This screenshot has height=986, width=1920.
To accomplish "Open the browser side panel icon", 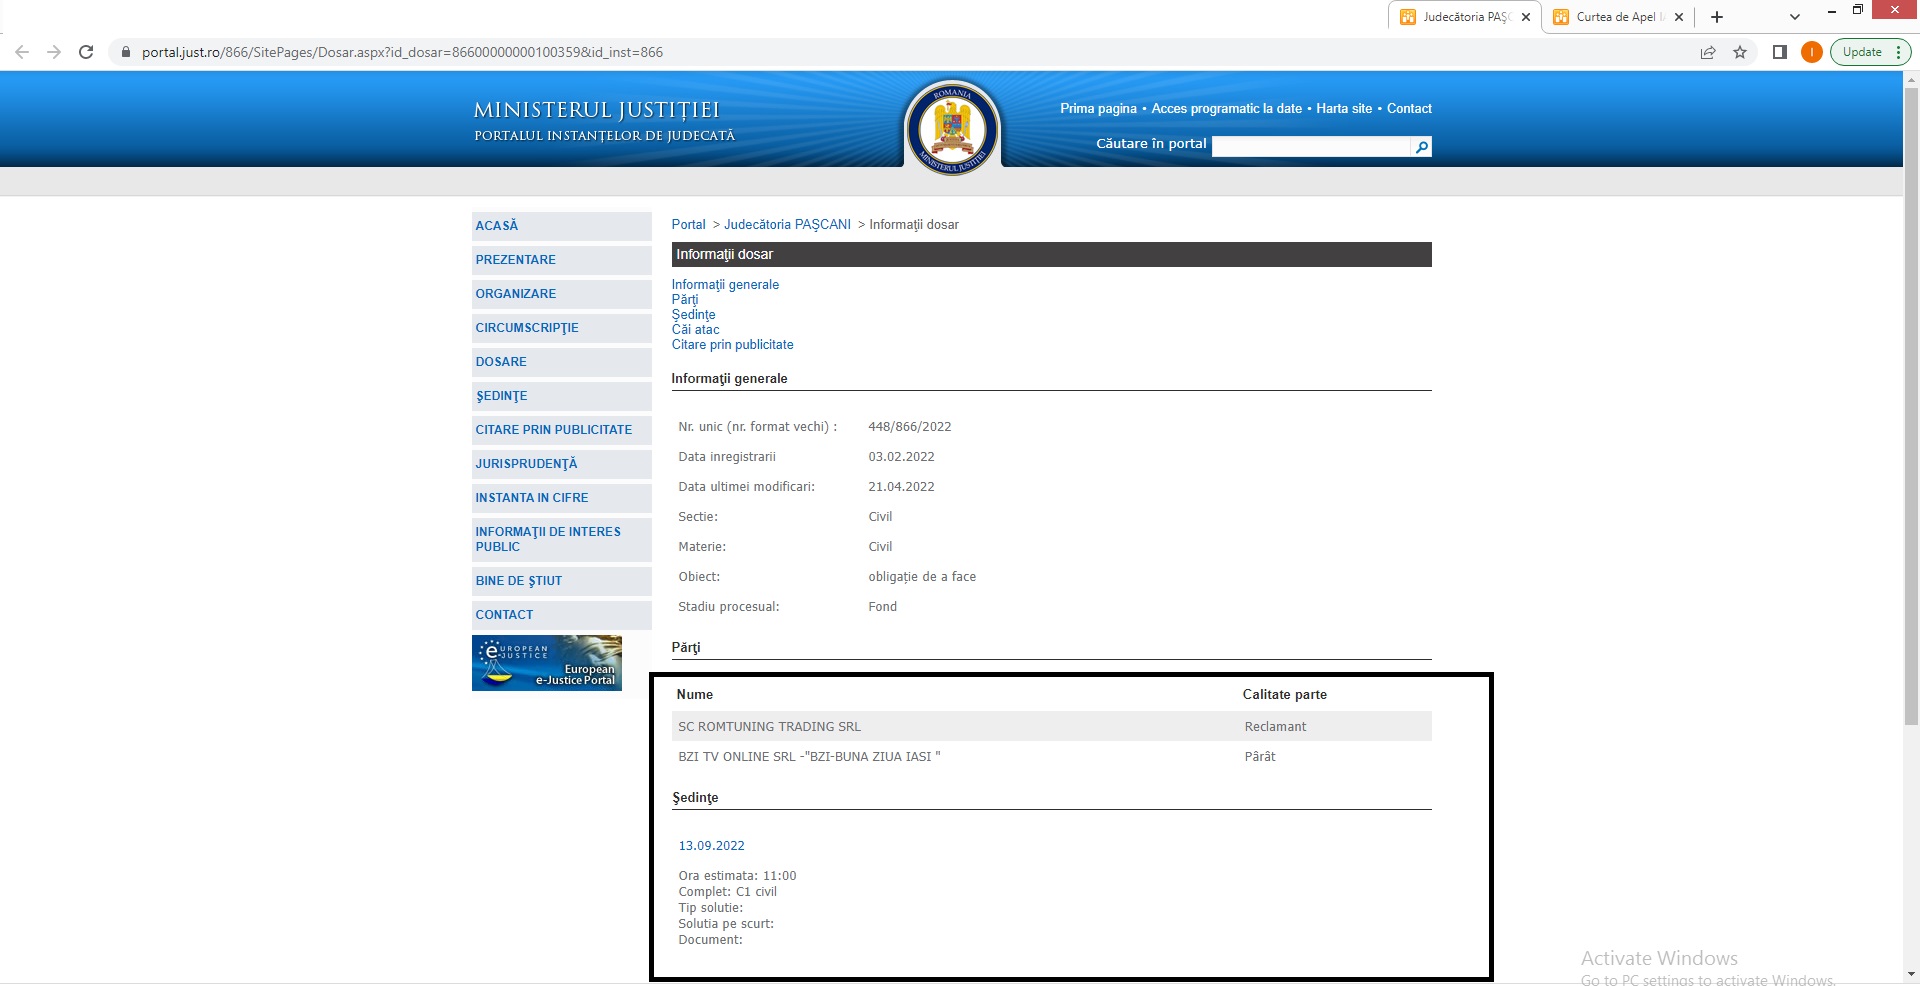I will point(1779,52).
